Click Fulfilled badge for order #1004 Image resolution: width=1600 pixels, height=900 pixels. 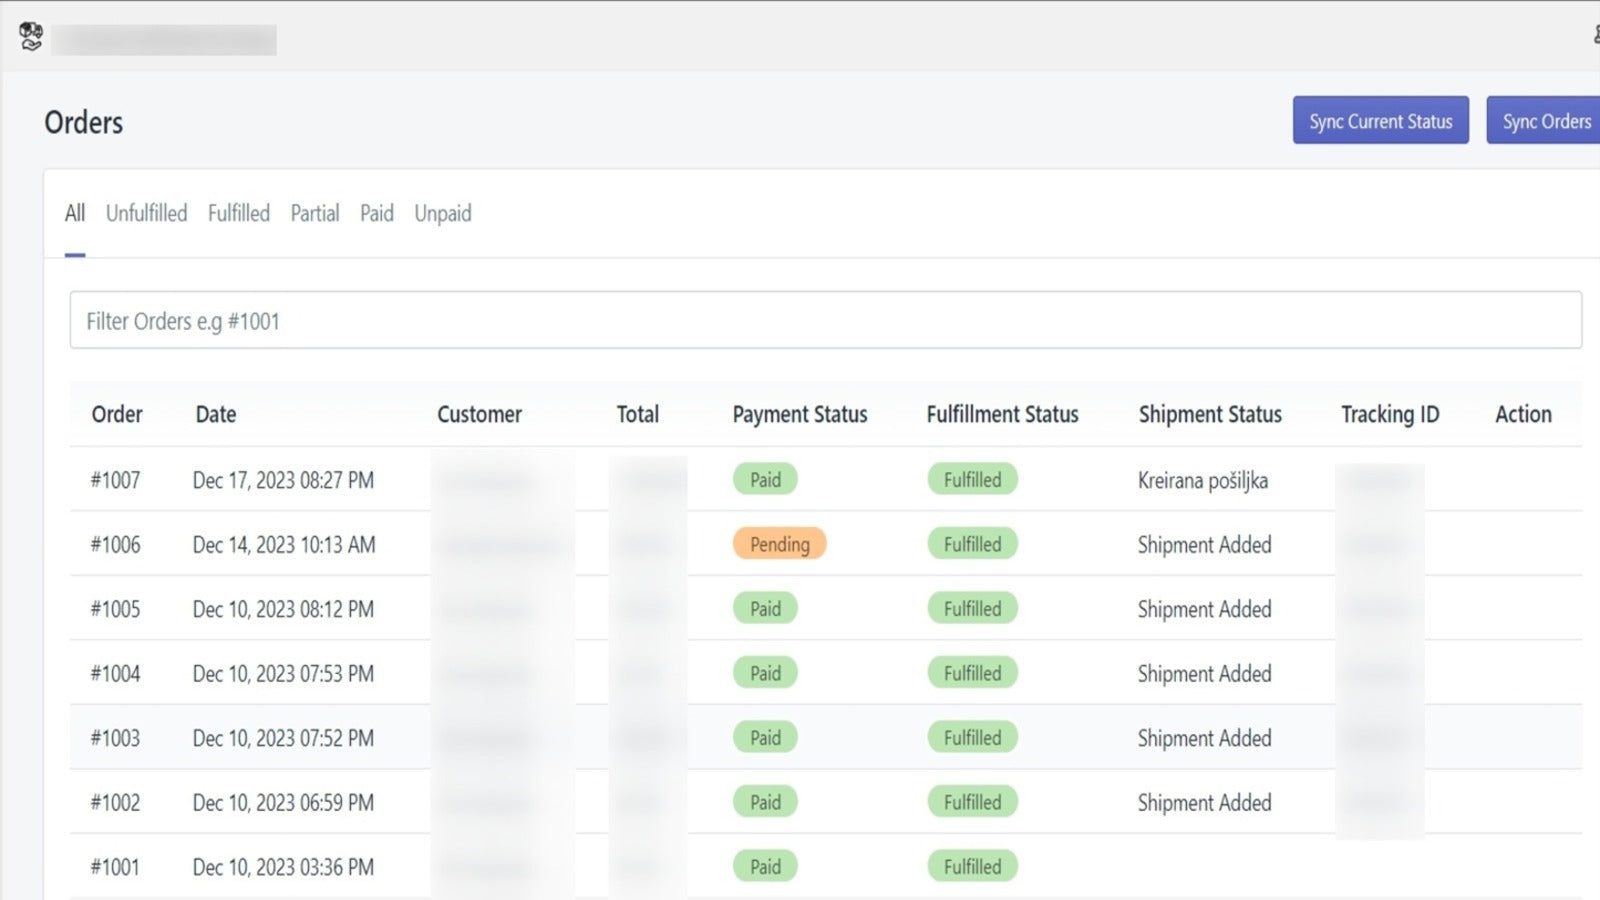[972, 673]
